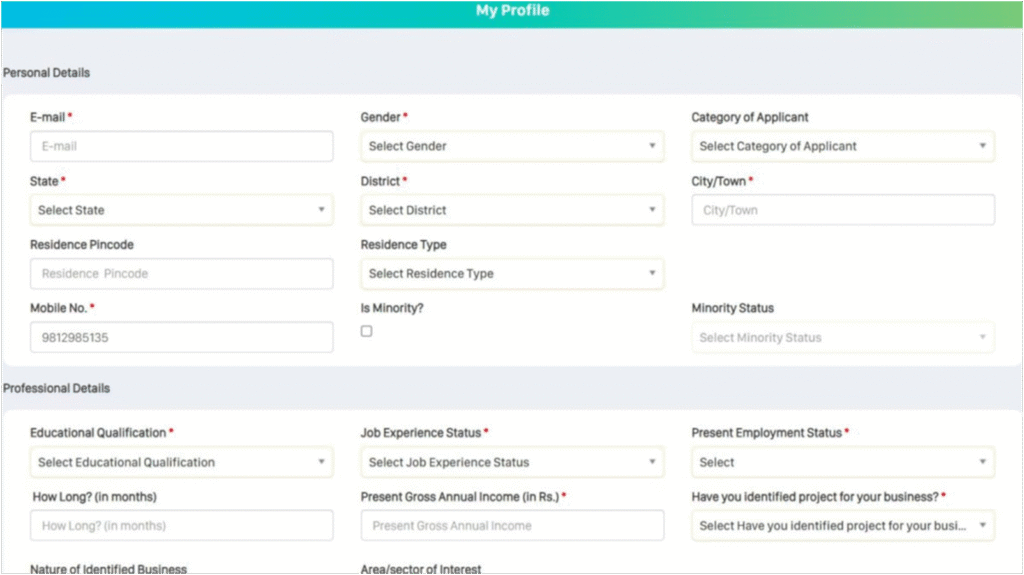Tick the Is Minority checkbox

click(366, 331)
